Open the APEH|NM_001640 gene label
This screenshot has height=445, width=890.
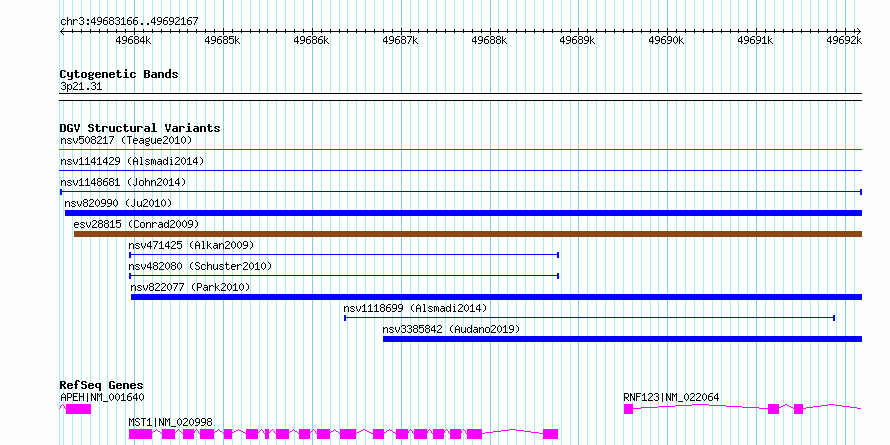[102, 397]
